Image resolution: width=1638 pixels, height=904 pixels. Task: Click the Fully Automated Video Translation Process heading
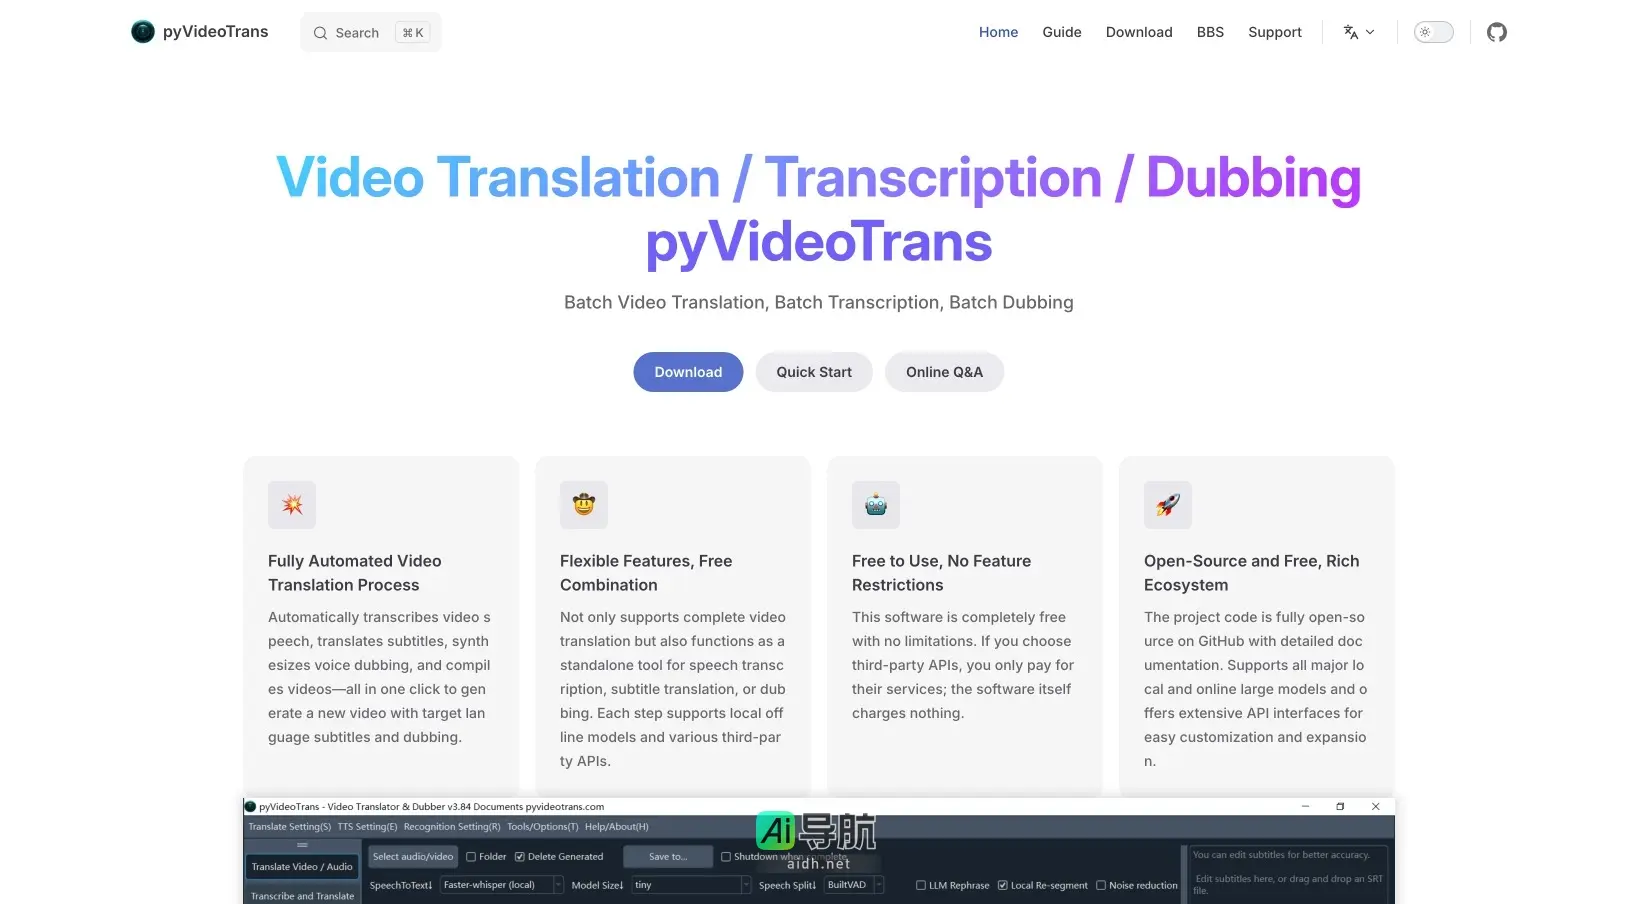tap(355, 573)
